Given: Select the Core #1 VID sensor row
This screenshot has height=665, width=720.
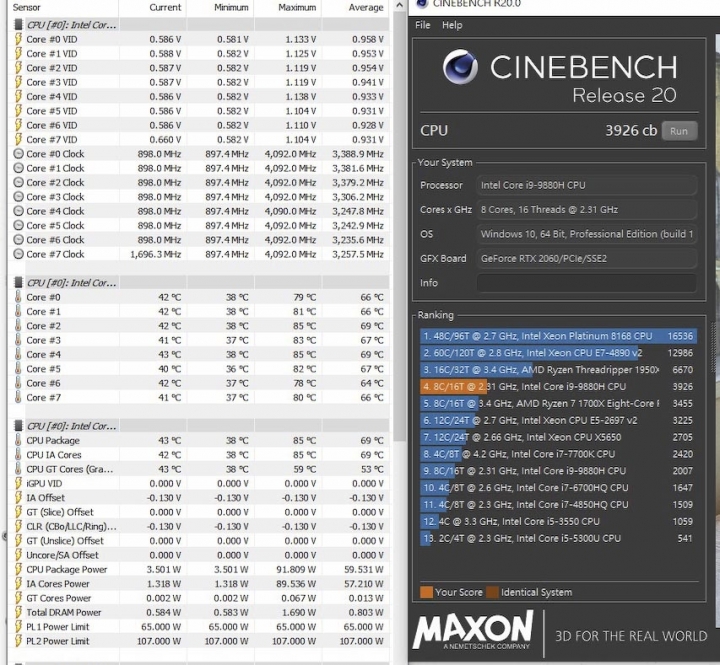Looking at the screenshot, I should tap(199, 53).
